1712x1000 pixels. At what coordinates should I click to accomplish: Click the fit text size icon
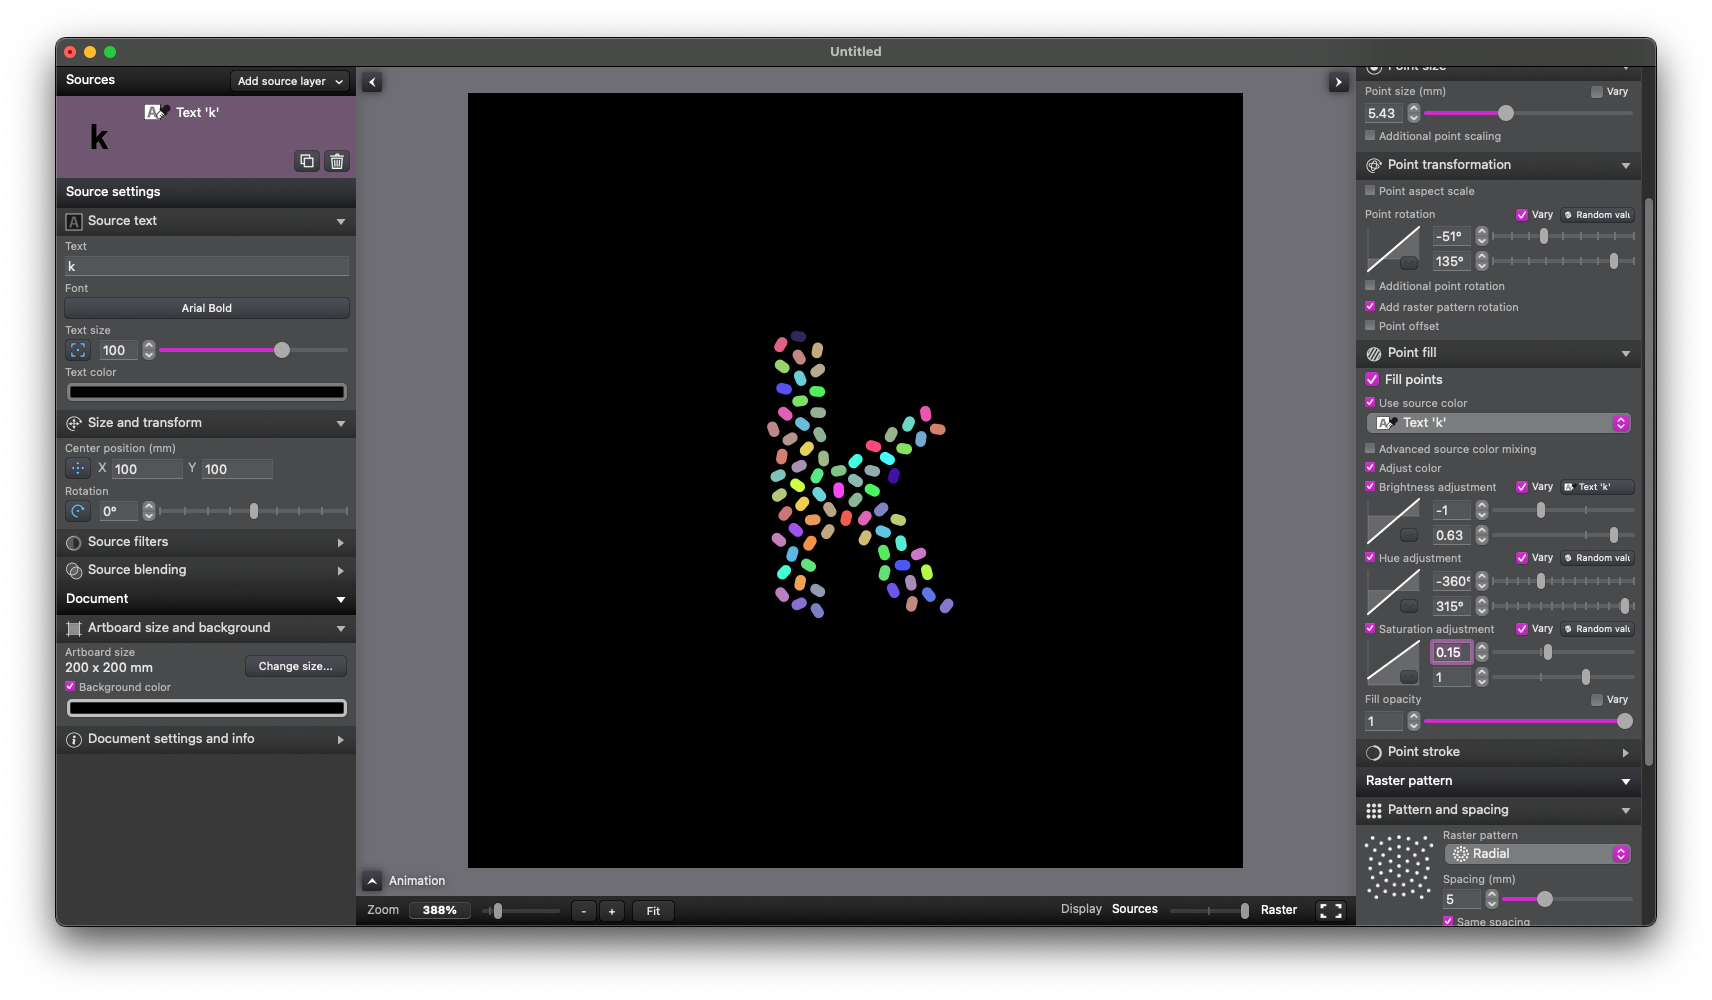click(x=78, y=350)
